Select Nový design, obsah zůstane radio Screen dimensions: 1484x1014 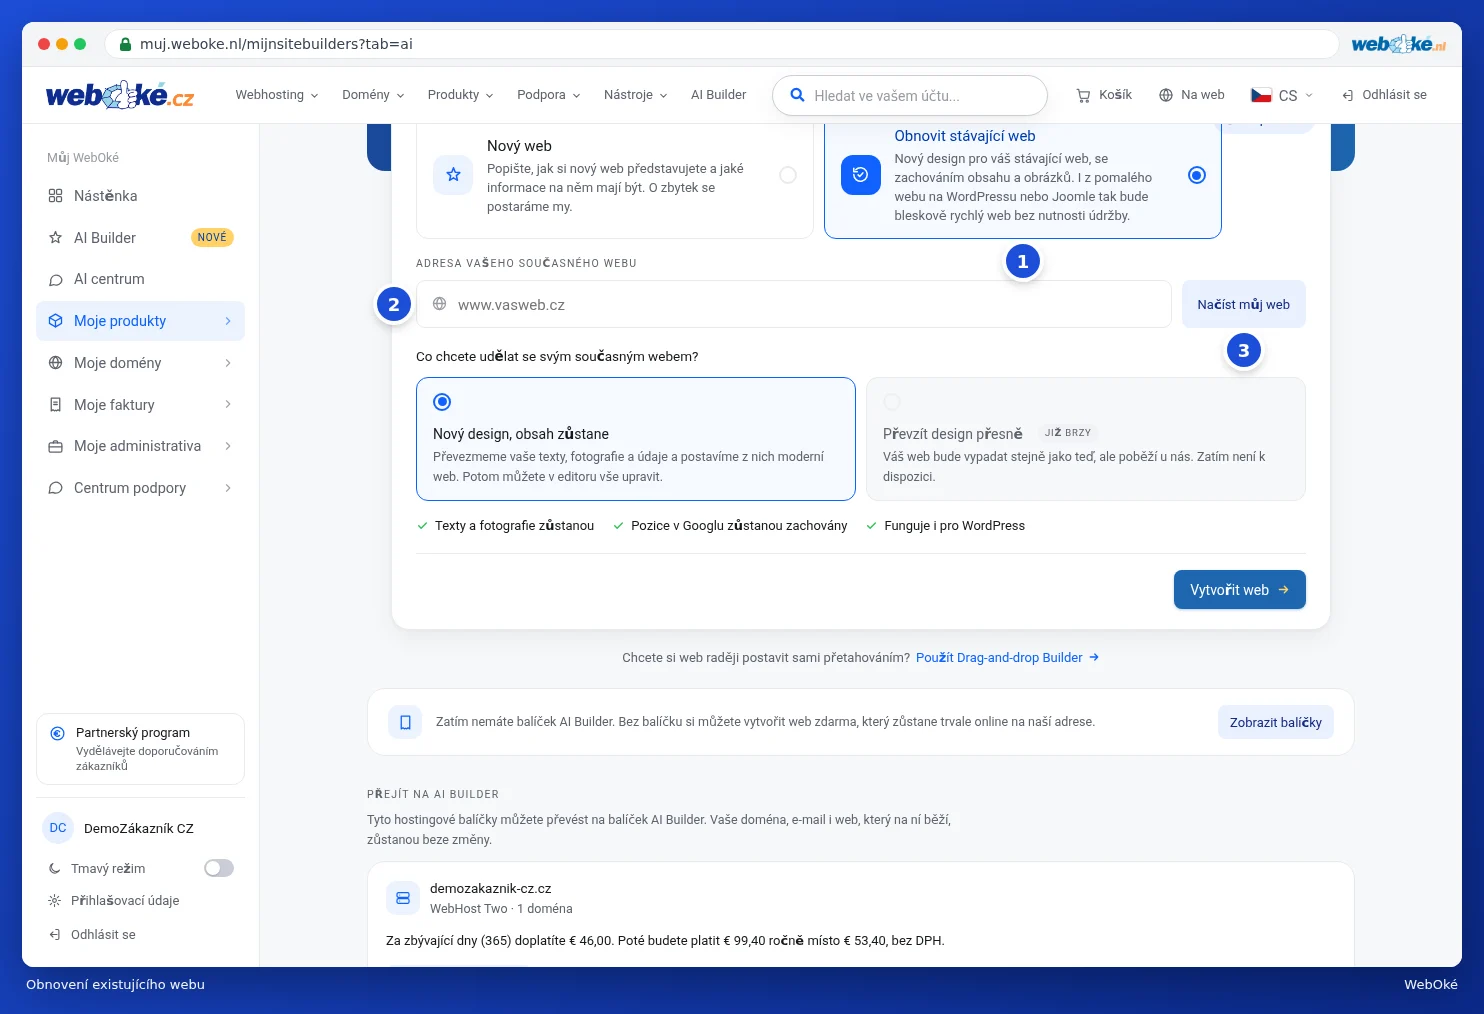click(x=442, y=402)
